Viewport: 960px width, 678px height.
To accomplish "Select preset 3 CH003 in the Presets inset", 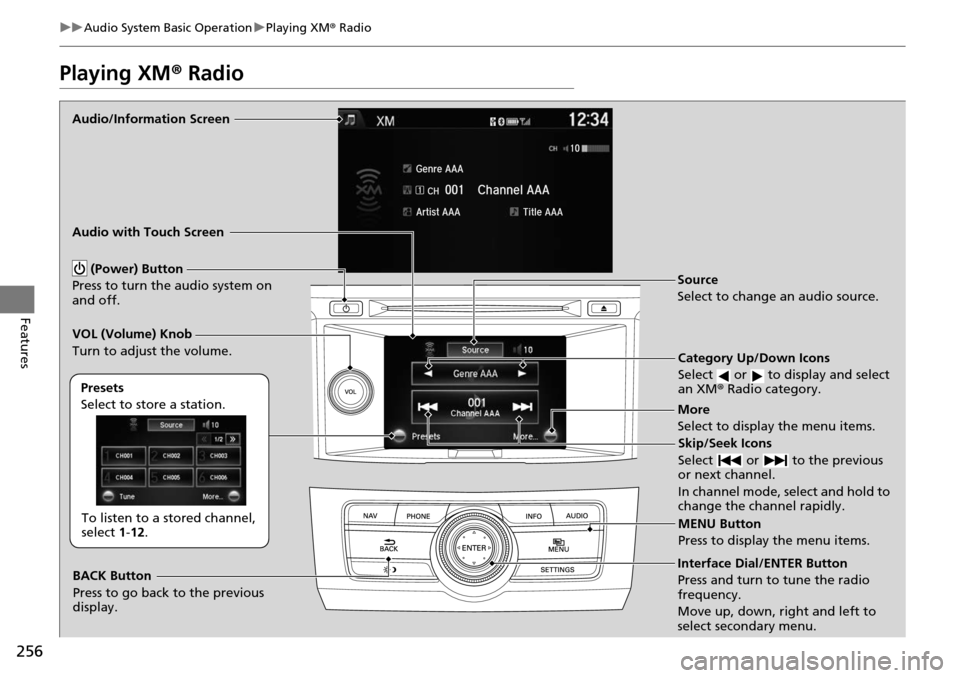I will (219, 456).
